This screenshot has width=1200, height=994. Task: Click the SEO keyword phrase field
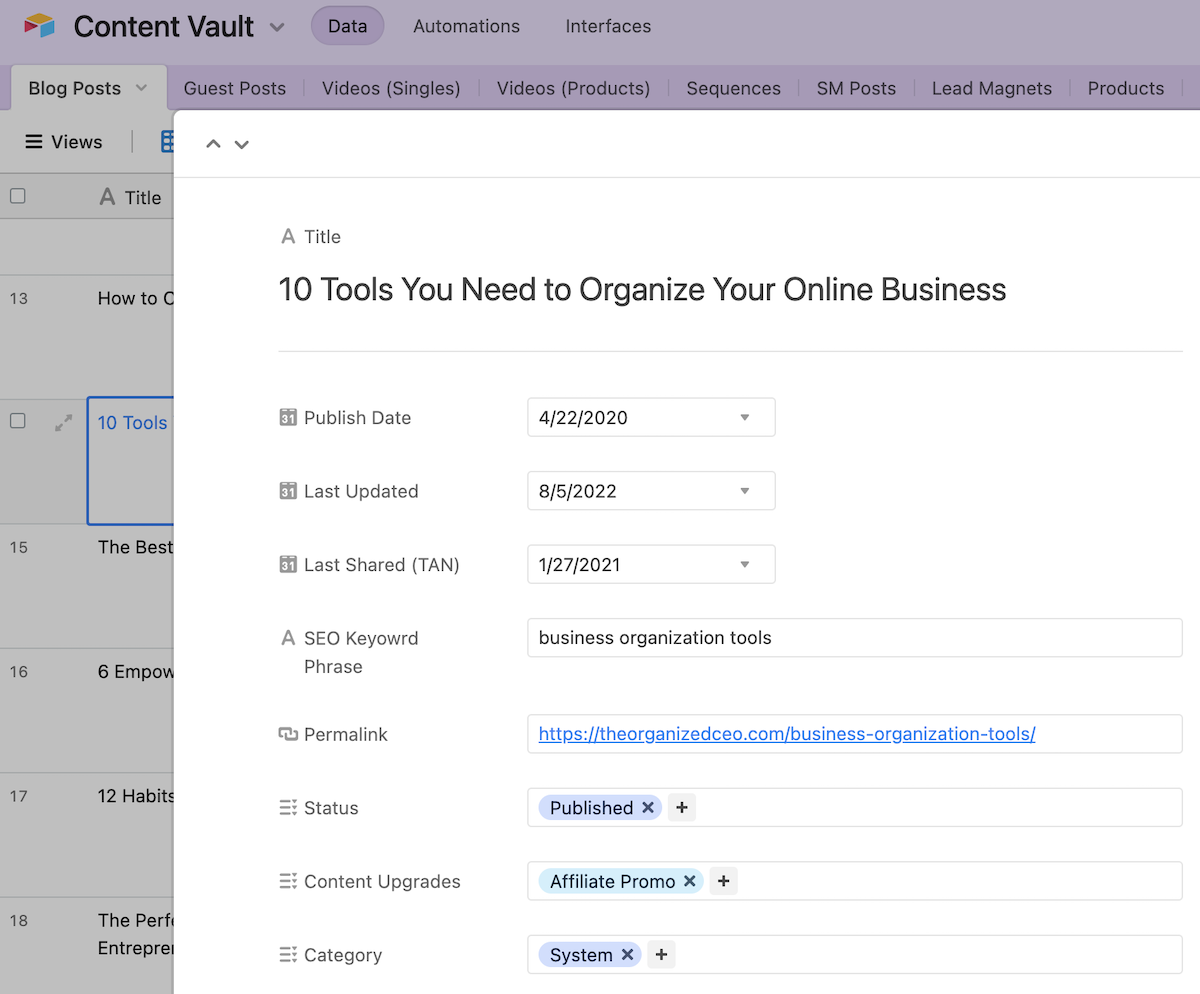coord(854,638)
